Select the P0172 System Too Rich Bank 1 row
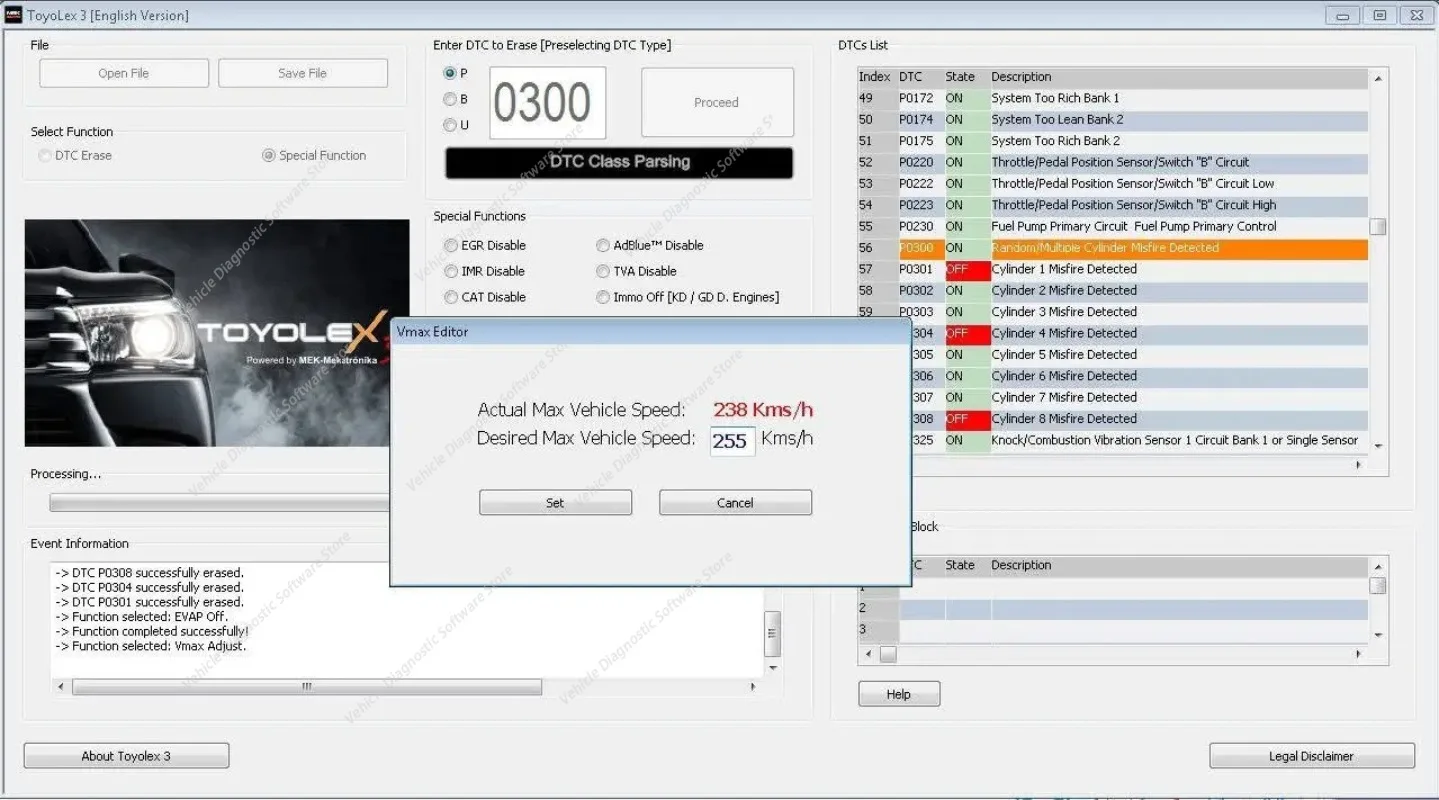Screen dimensions: 1439x800 (1112, 98)
